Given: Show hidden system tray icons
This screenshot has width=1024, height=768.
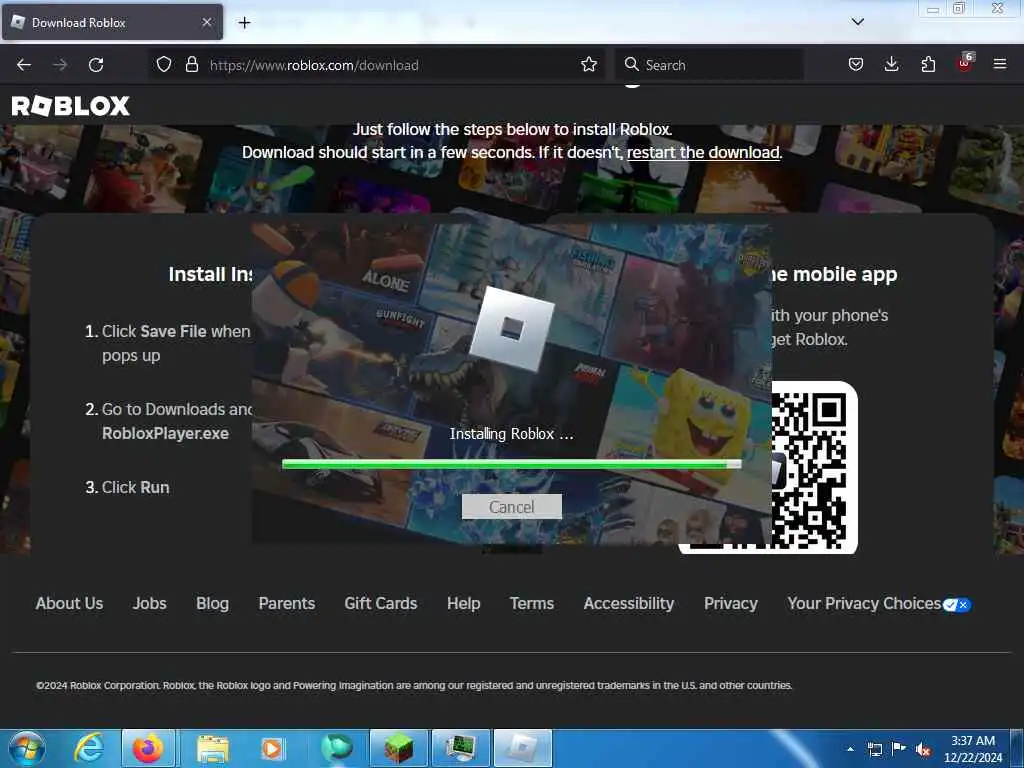Looking at the screenshot, I should pos(850,749).
